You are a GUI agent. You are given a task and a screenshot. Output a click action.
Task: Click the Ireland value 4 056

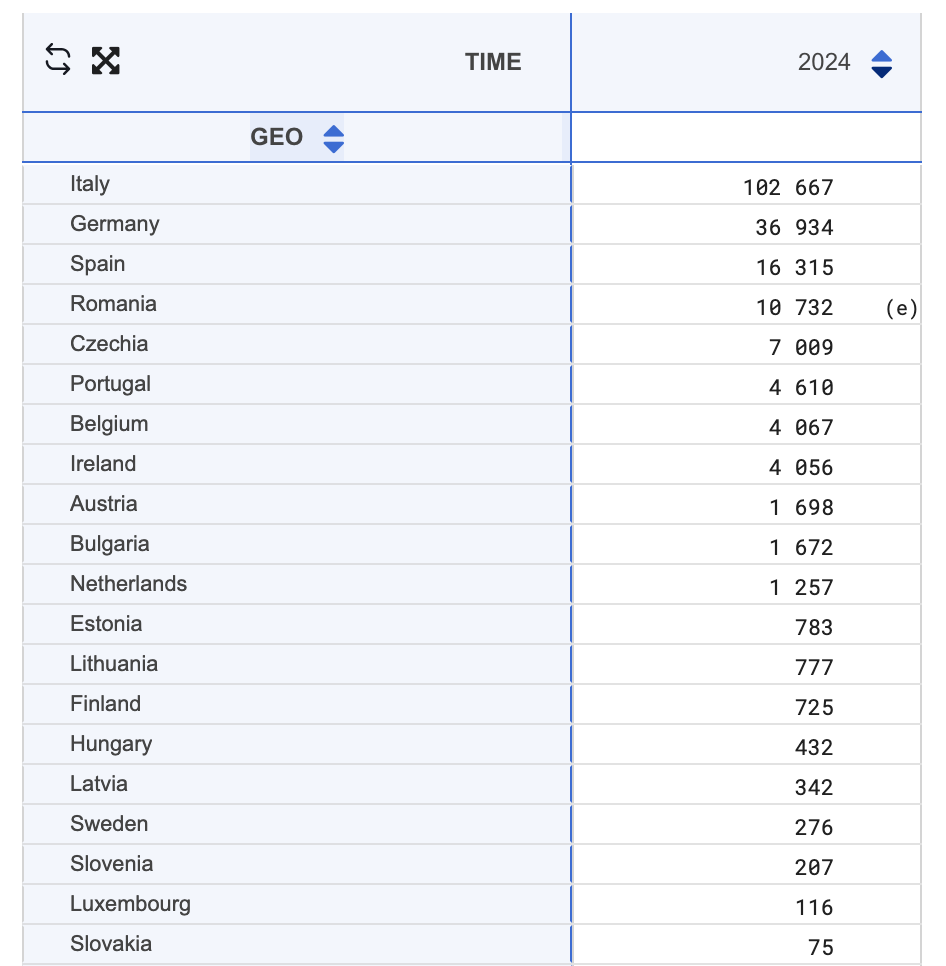point(801,468)
